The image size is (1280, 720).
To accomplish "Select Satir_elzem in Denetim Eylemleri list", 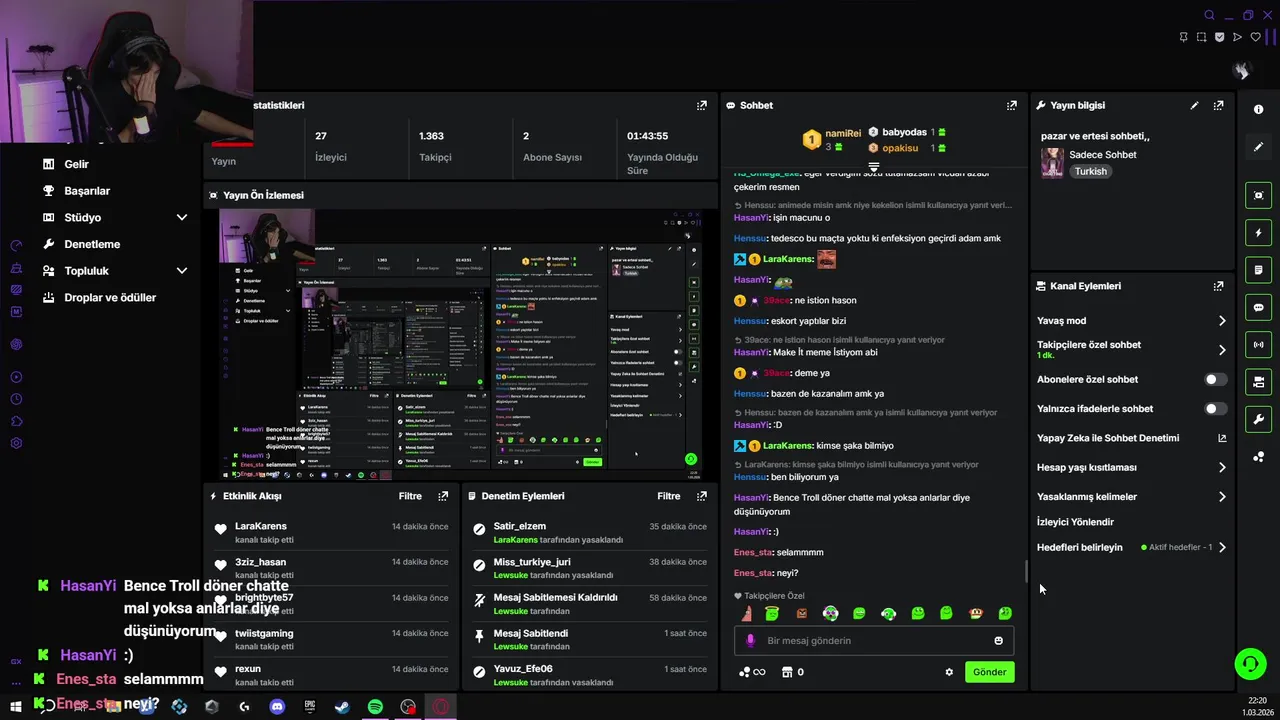I will [x=520, y=526].
